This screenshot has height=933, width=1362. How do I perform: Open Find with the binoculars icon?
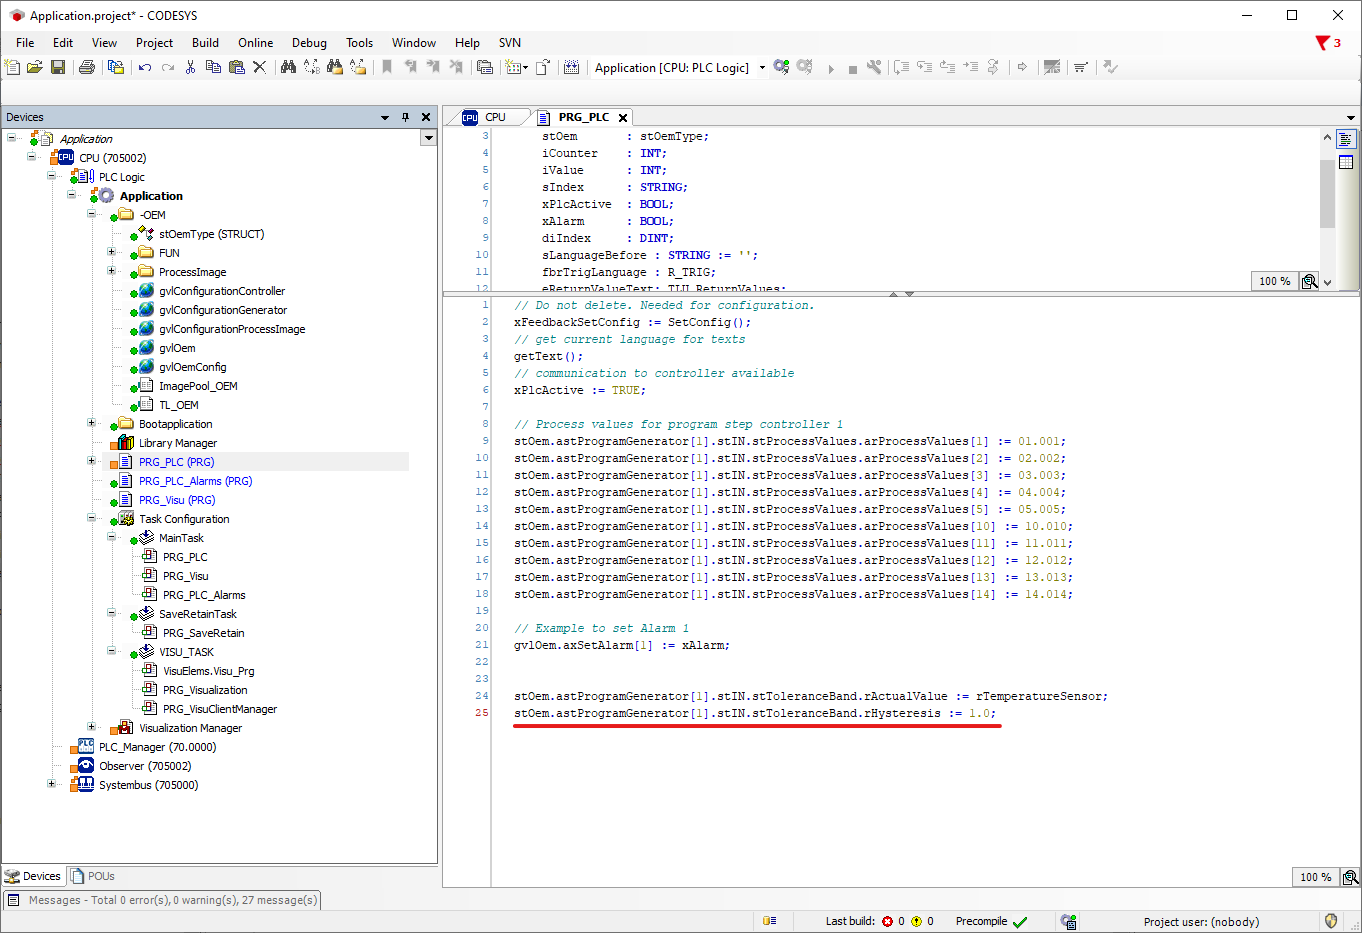[x=288, y=67]
